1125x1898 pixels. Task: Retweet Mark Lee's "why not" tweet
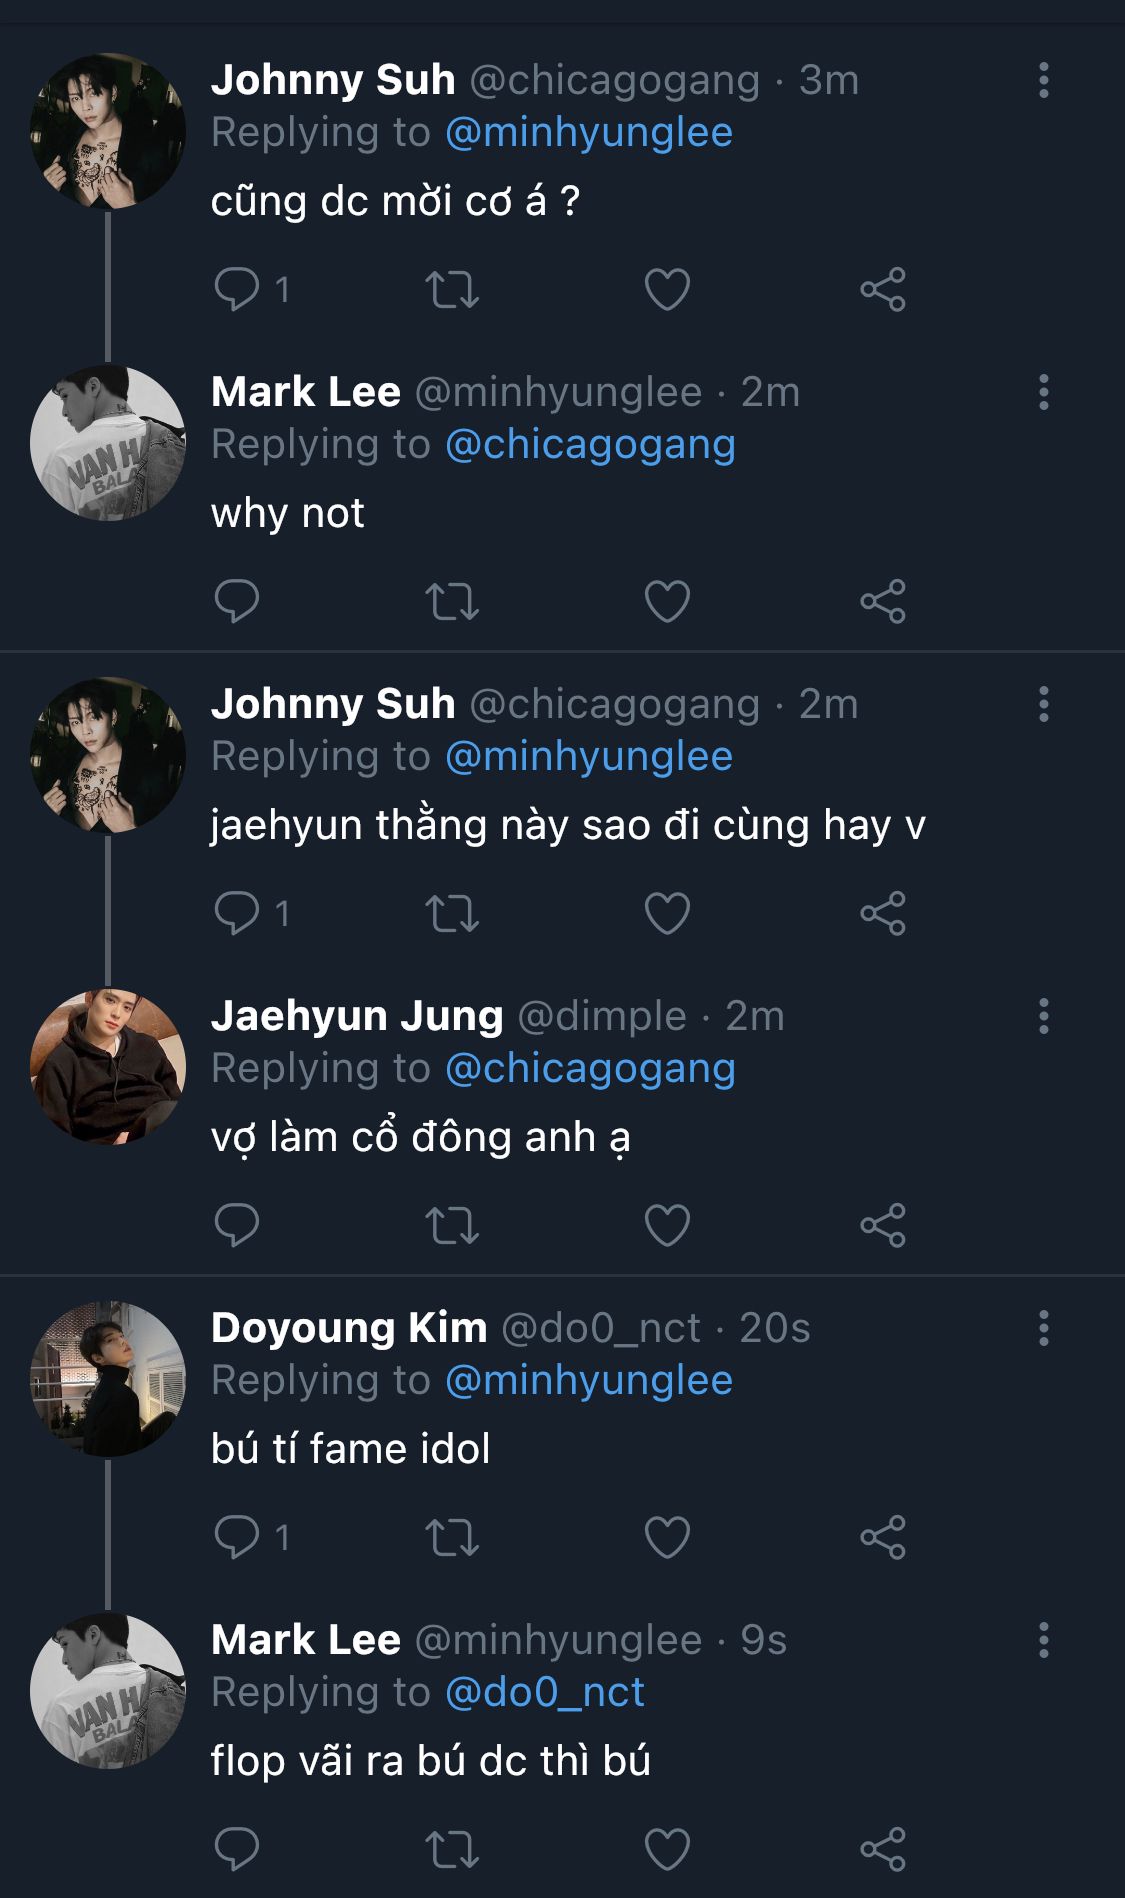pyautogui.click(x=452, y=602)
